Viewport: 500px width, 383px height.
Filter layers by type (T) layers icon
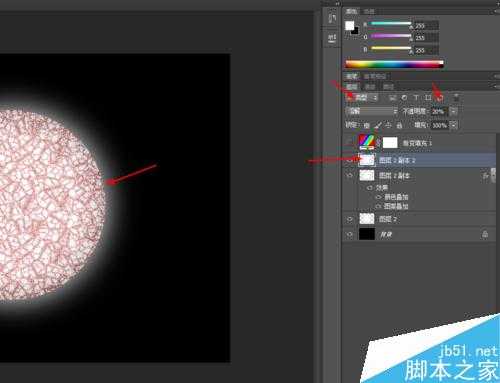coord(416,98)
